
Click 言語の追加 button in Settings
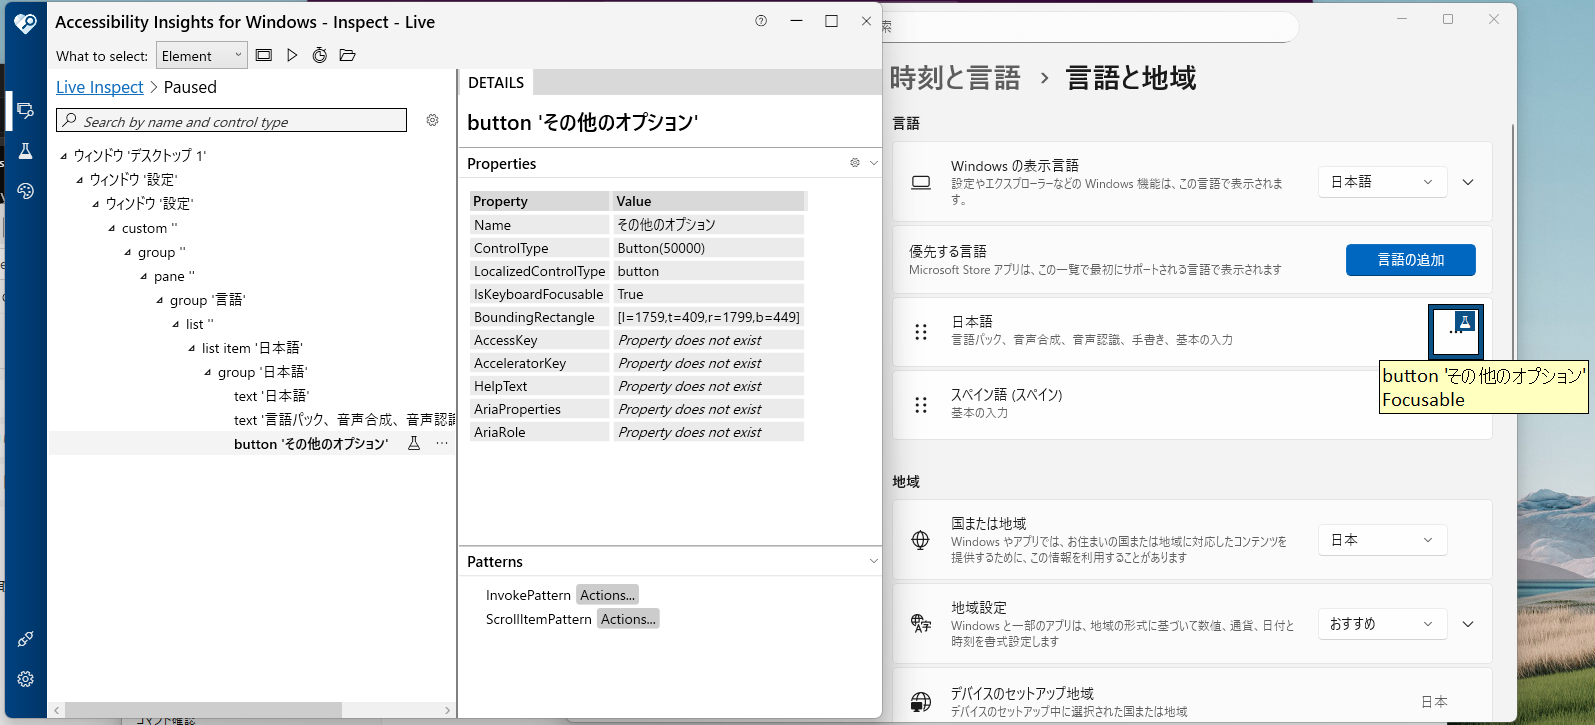click(x=1411, y=260)
